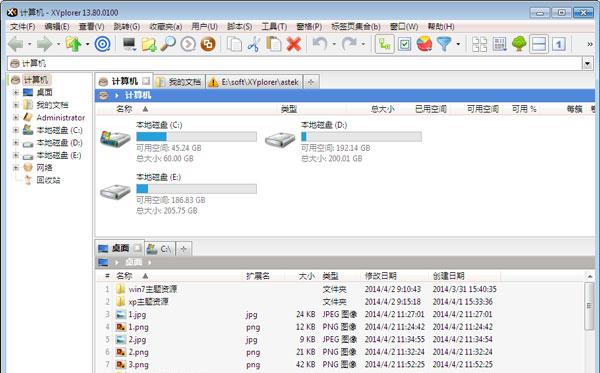Select 本地磁盘 (E:) in folder tree
The height and width of the screenshot is (373, 600).
click(59, 155)
